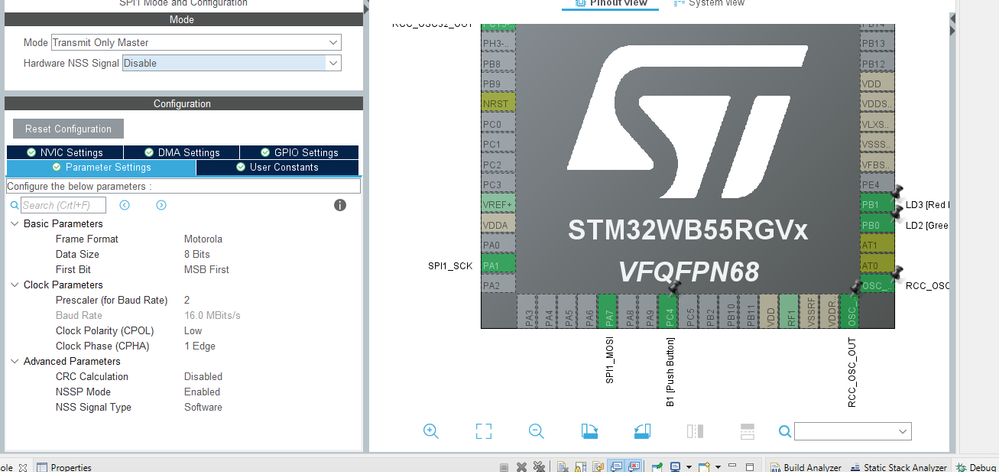The height and width of the screenshot is (472, 999).
Task: Switch to DMA Settings tab
Action: tap(182, 152)
